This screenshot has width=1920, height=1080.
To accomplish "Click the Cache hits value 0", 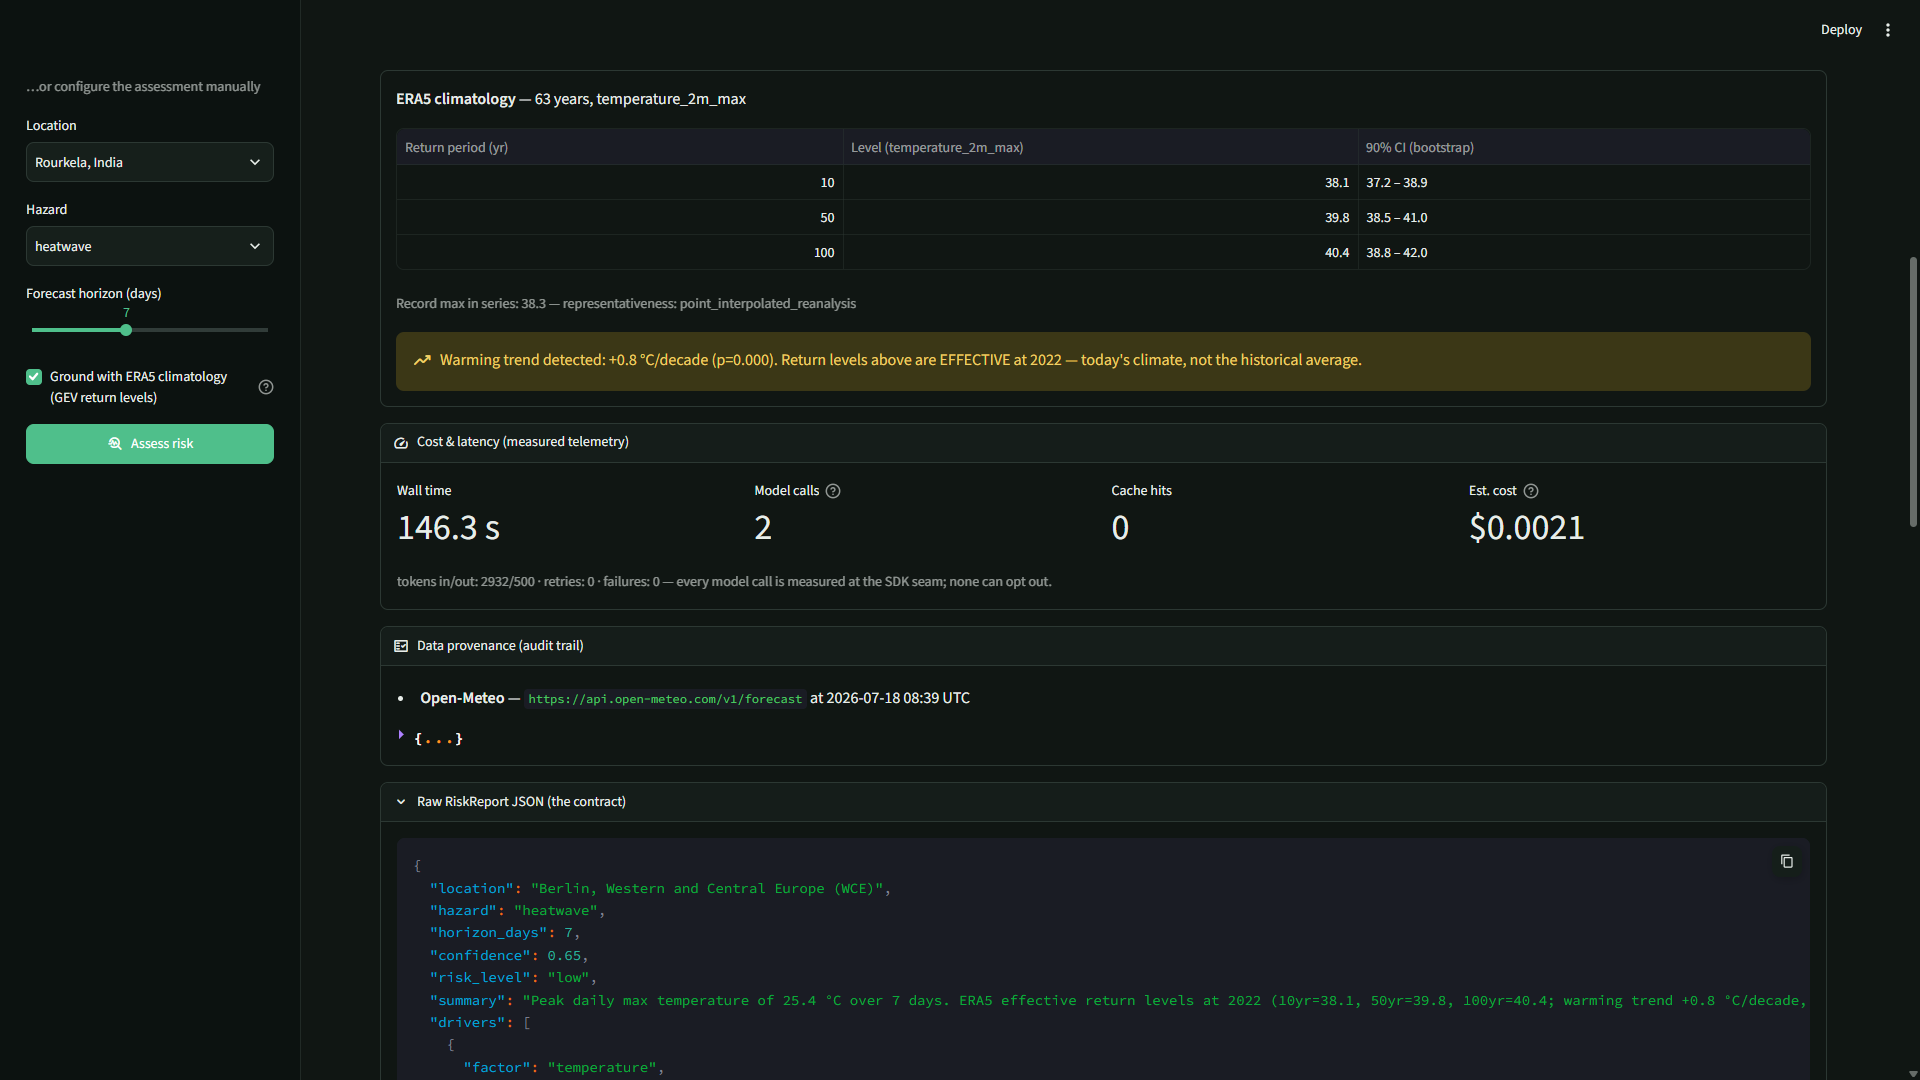I will click(1120, 528).
